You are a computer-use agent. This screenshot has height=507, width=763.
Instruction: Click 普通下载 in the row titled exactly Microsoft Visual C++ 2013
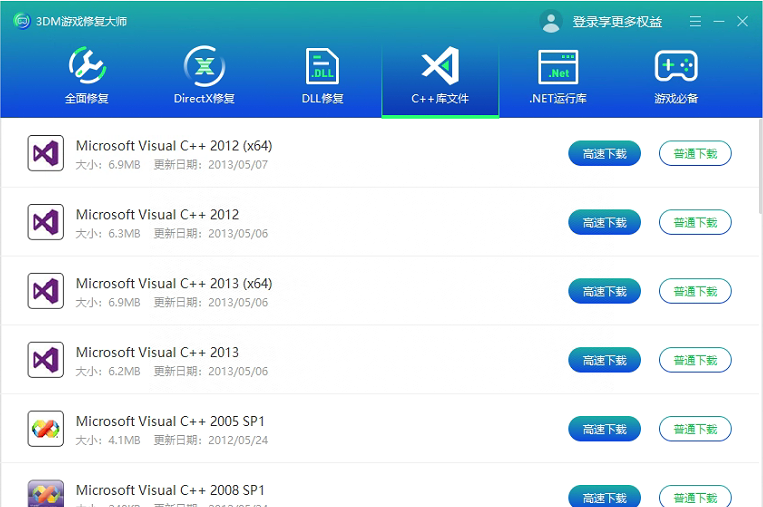point(695,360)
